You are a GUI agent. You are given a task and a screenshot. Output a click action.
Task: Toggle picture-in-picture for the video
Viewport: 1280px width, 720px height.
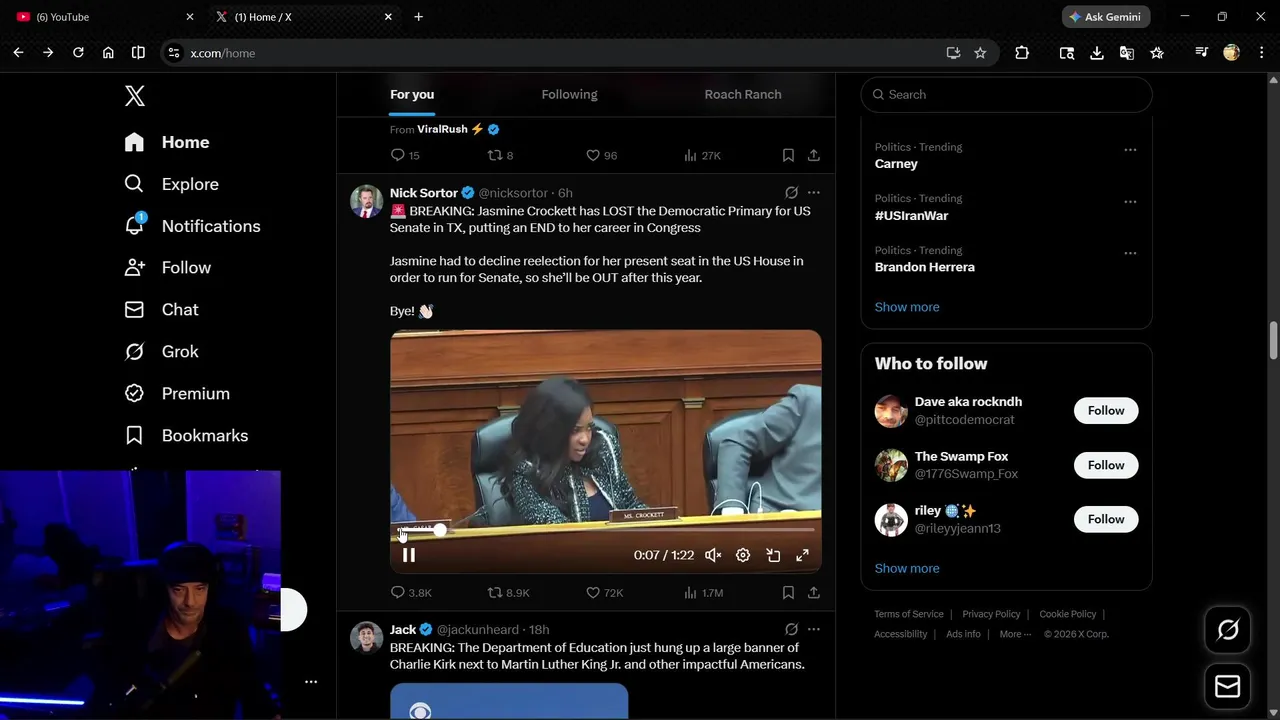click(773, 555)
